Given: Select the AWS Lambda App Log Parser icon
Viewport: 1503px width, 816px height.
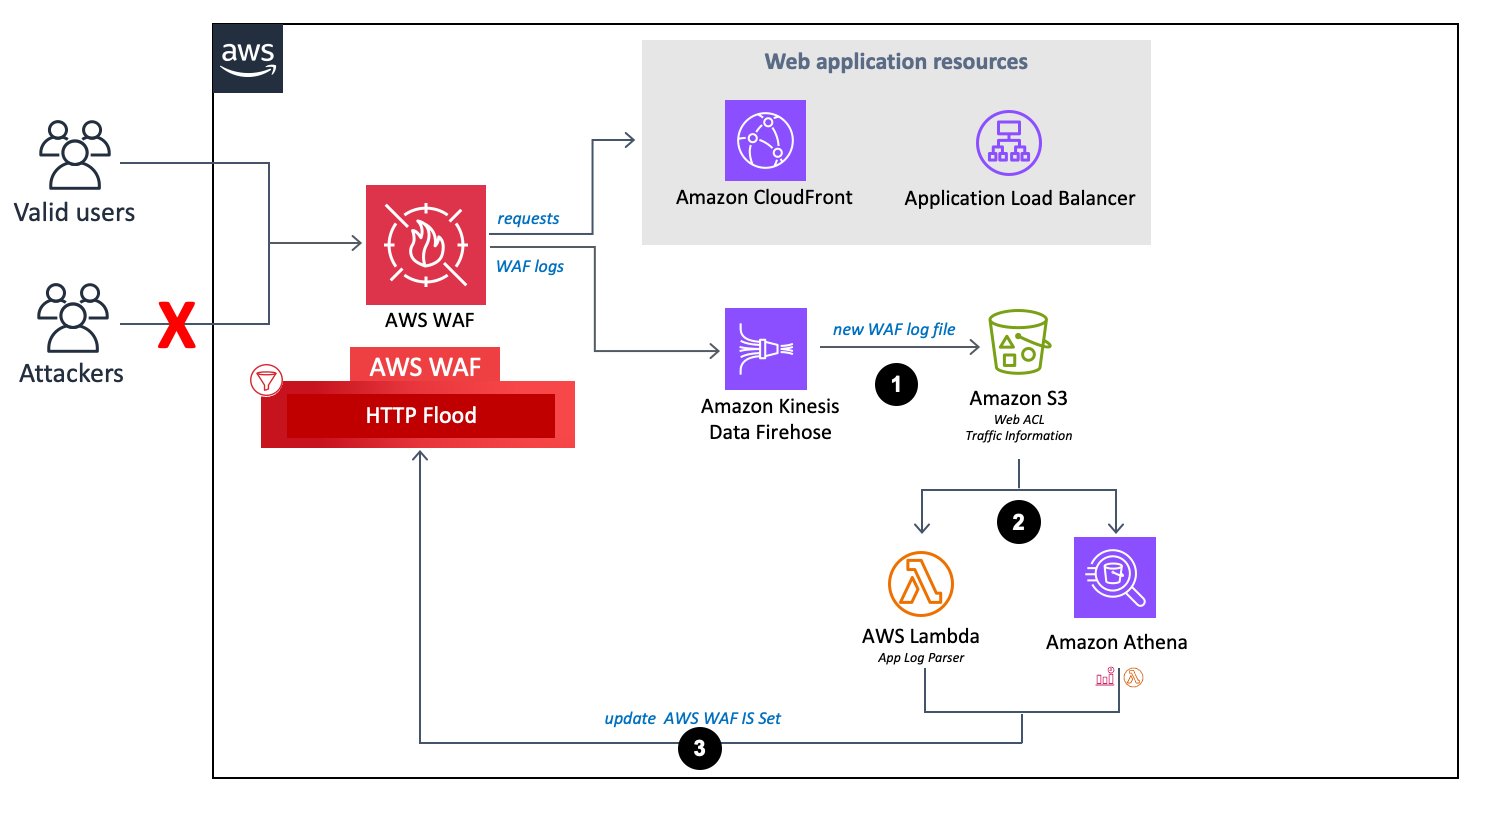Looking at the screenshot, I should [922, 585].
